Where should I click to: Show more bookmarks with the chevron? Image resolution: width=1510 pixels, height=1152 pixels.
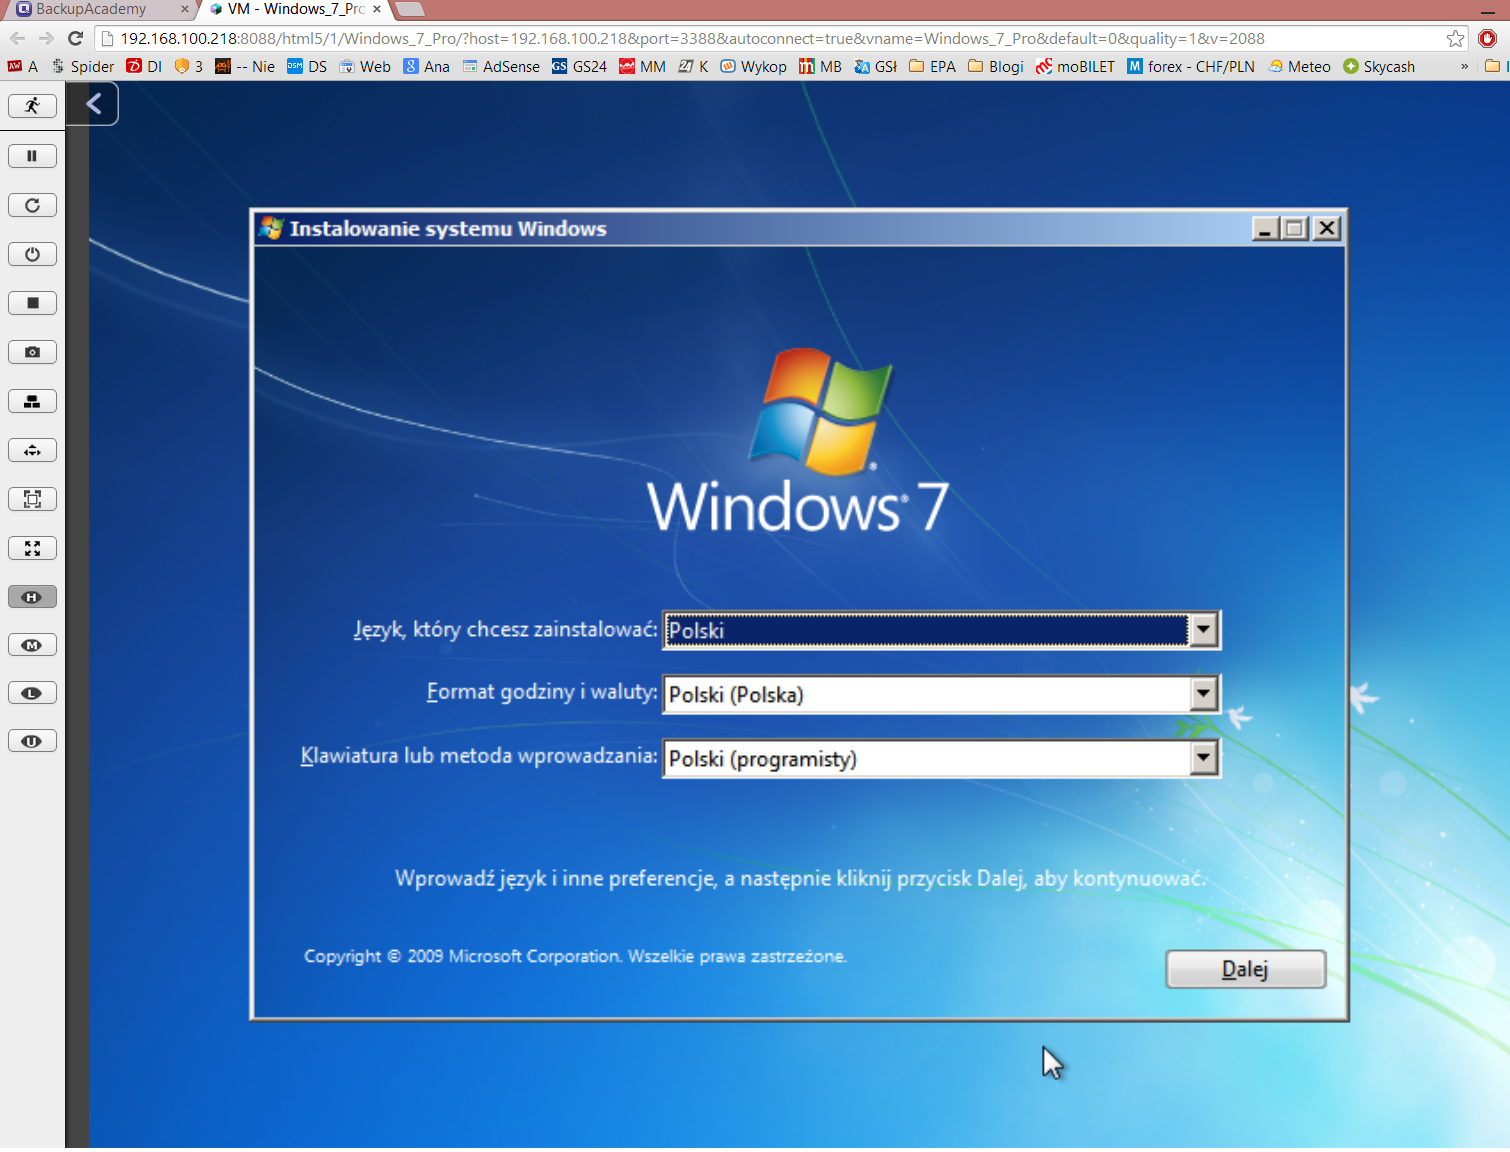click(x=1465, y=66)
